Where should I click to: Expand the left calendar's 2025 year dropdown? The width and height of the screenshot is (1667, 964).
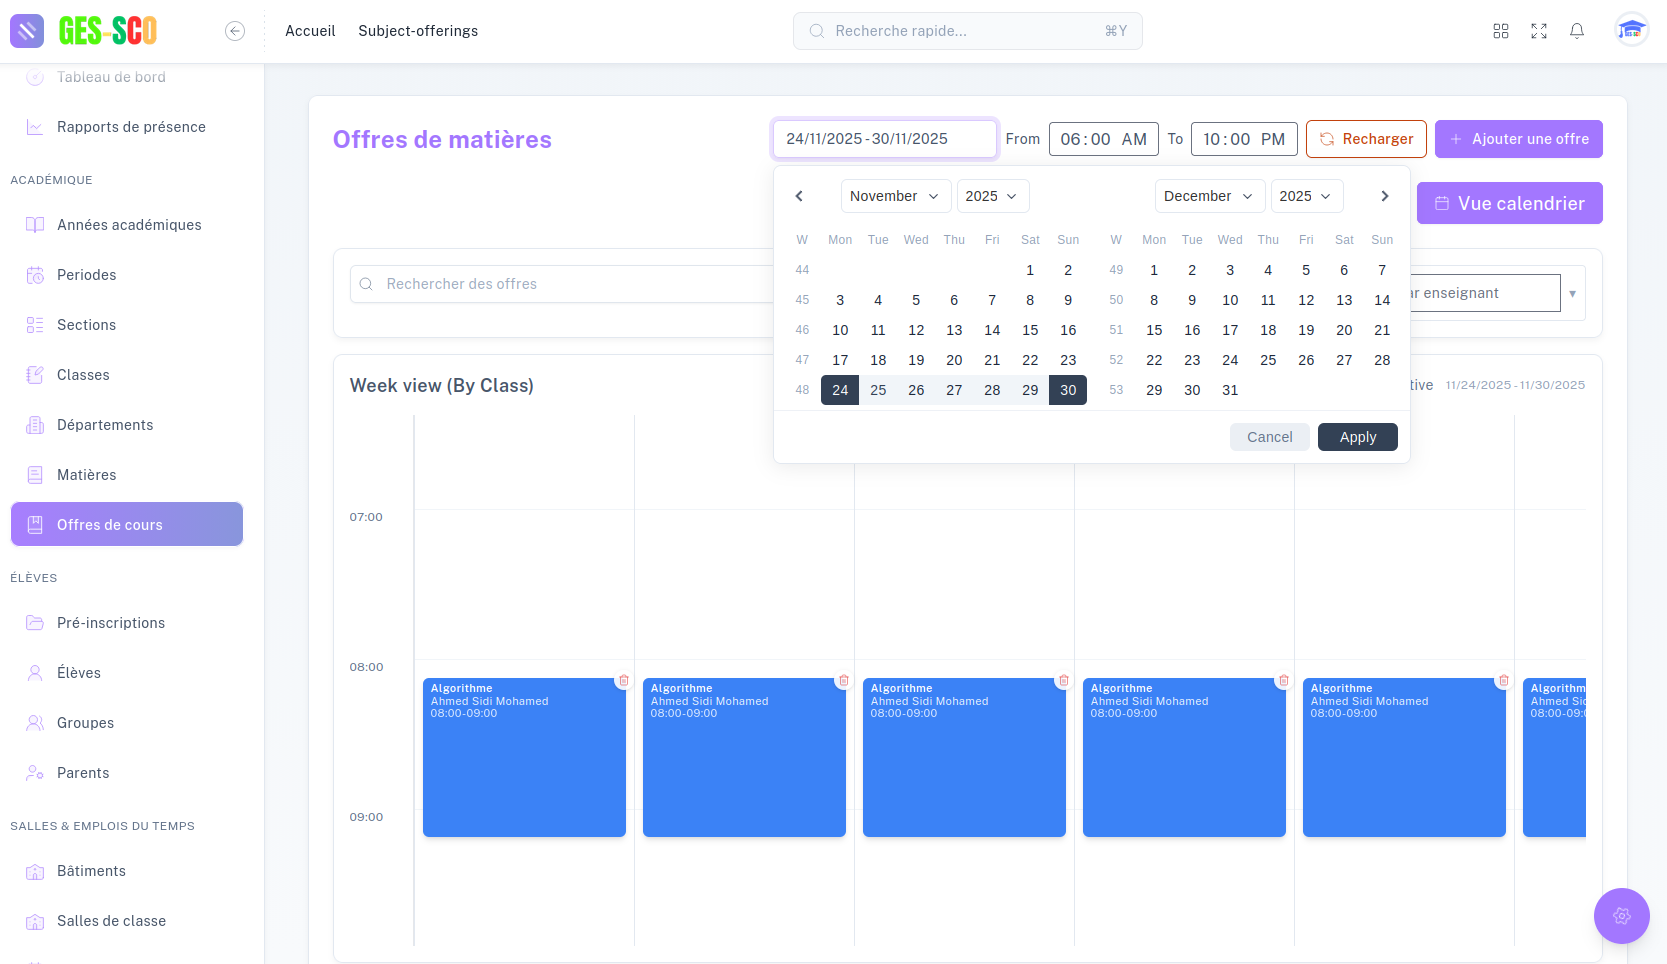tap(992, 196)
